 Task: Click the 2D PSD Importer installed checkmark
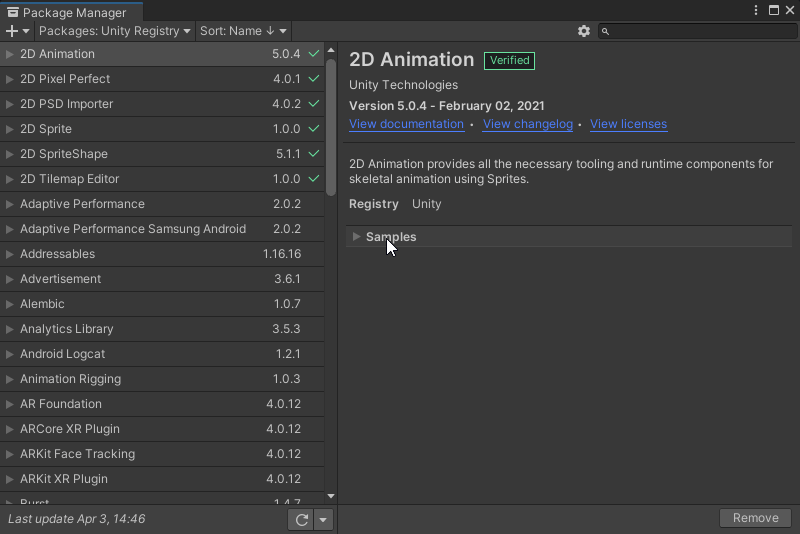[314, 104]
